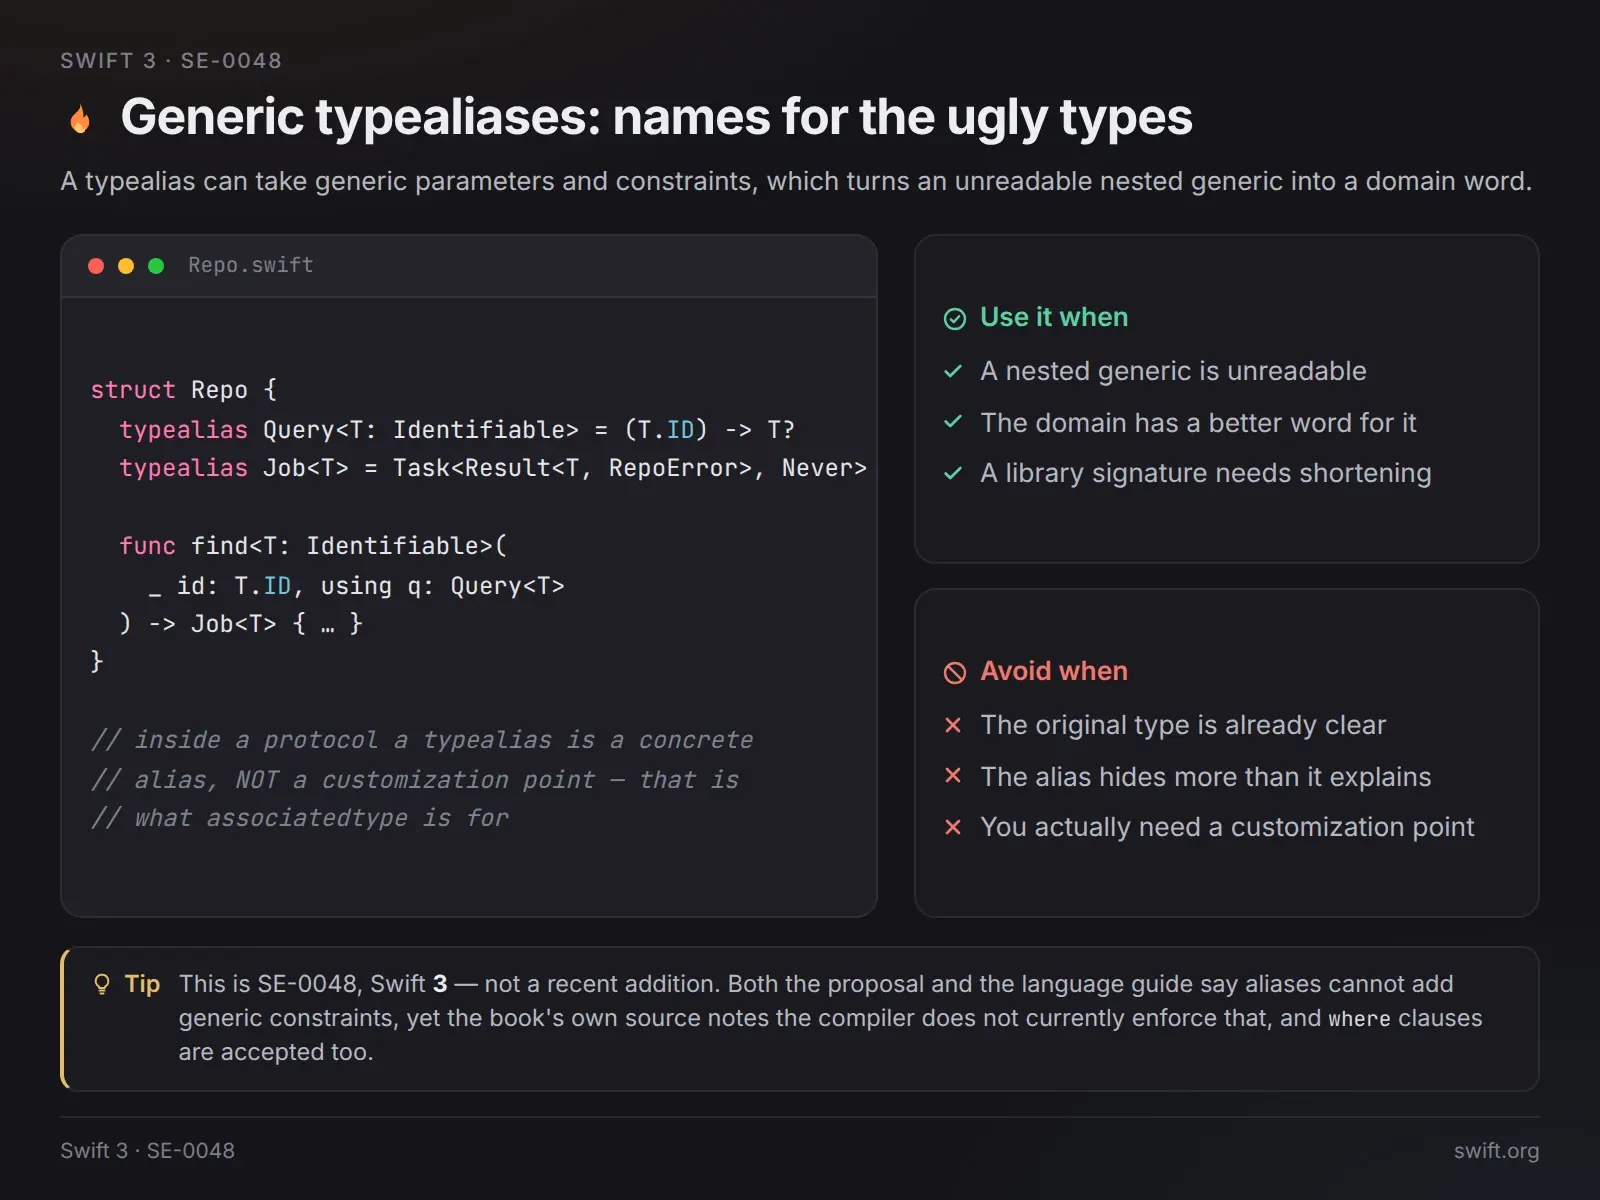
Task: Click the ) -> Job<T> { … } line
Action: (241, 624)
